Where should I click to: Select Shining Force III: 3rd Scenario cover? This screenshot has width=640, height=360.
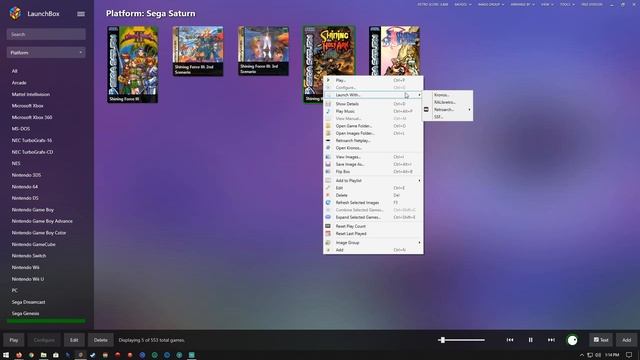click(263, 51)
